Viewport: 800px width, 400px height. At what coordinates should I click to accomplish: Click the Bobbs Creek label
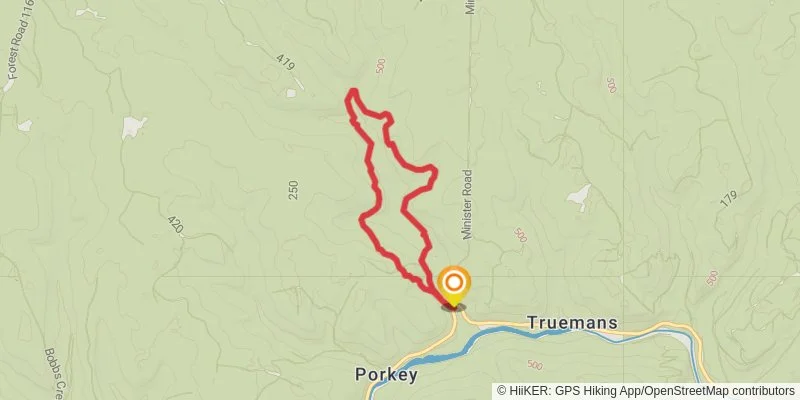(x=54, y=374)
